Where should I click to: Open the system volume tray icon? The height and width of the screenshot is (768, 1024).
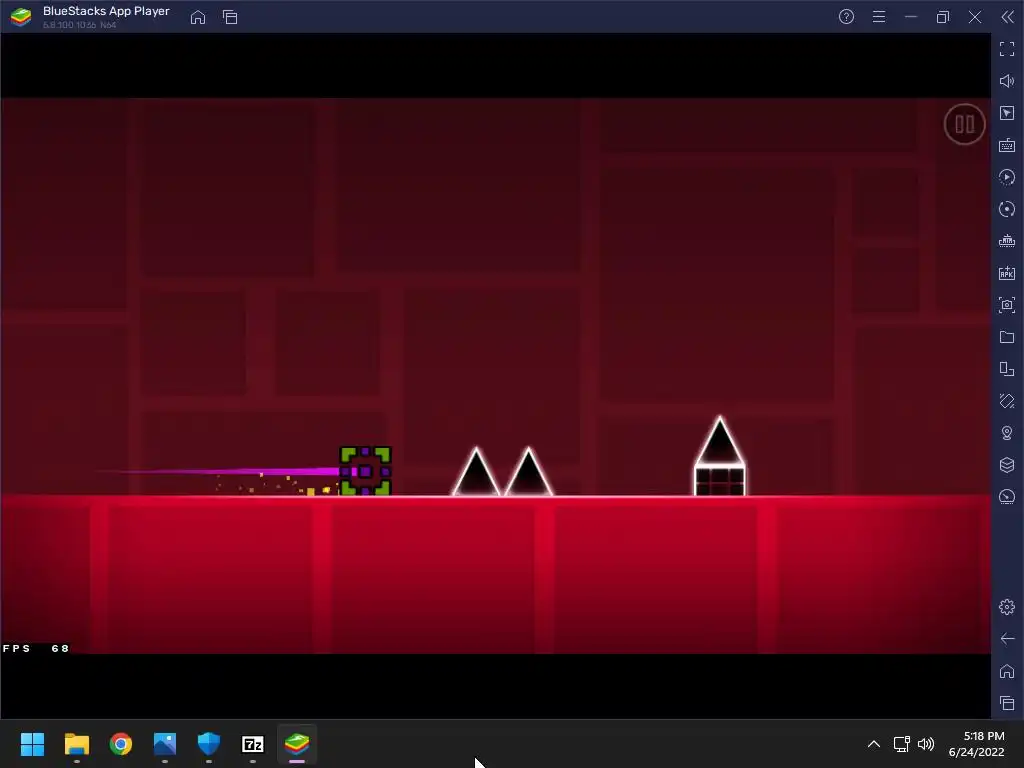click(926, 744)
